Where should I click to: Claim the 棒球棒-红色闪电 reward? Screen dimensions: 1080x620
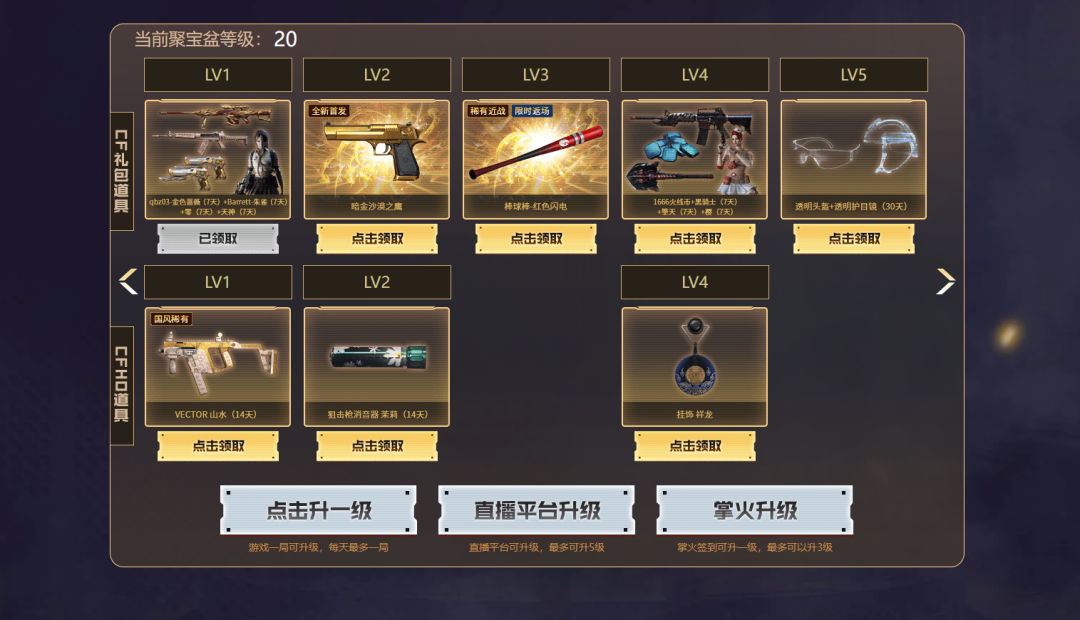tap(536, 239)
